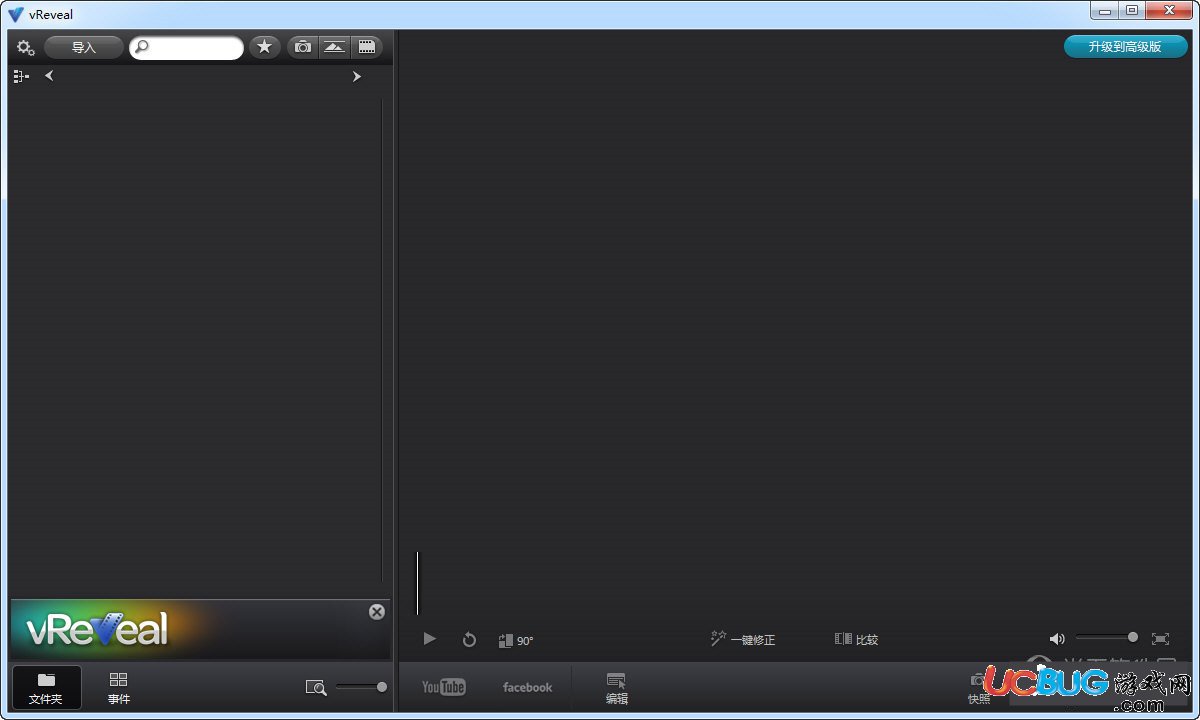Enter fullscreen preview mode

point(1160,639)
